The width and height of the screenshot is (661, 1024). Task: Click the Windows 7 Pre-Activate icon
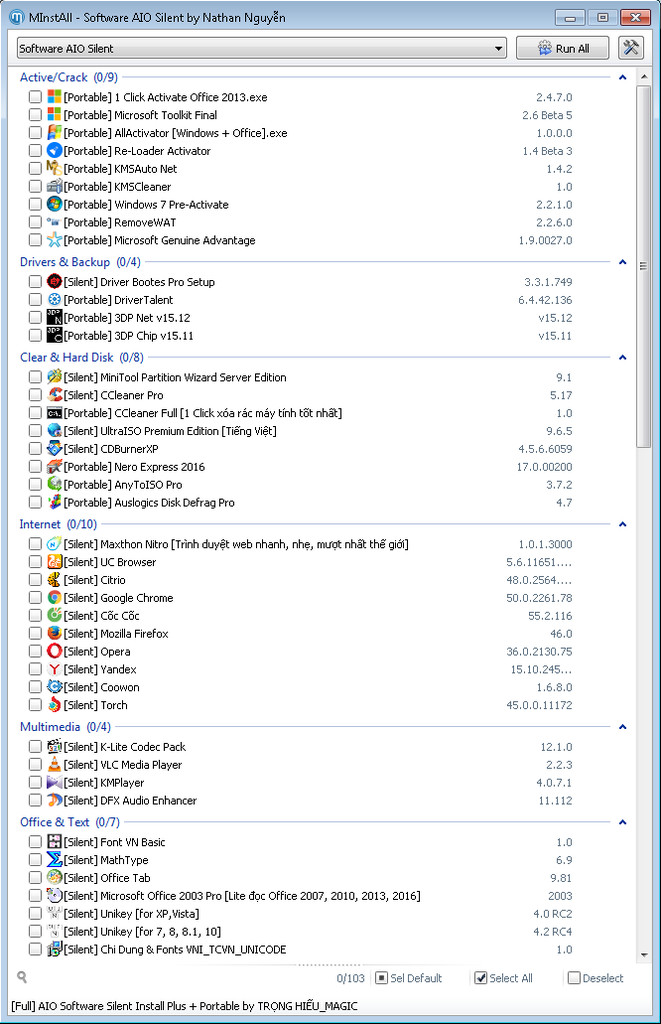[54, 204]
